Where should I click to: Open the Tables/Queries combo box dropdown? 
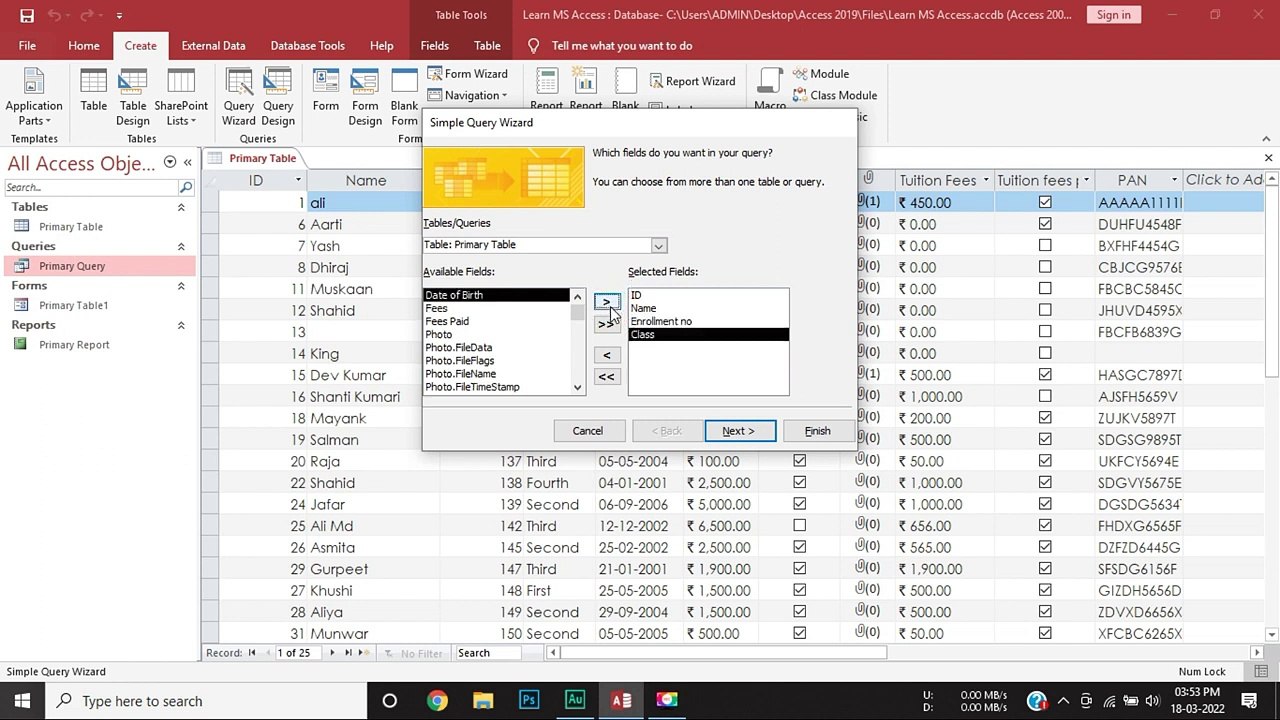pos(658,246)
